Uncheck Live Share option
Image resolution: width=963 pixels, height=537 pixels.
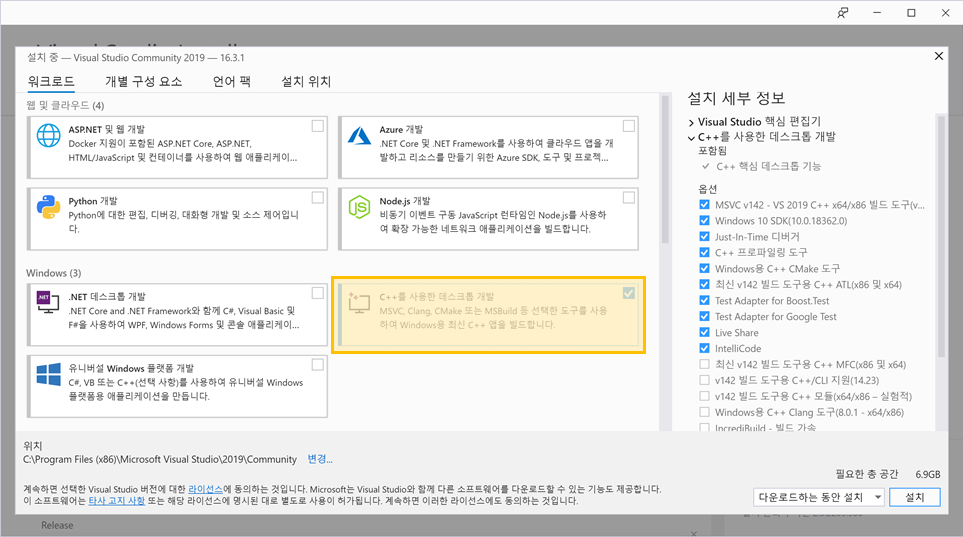tap(704, 332)
